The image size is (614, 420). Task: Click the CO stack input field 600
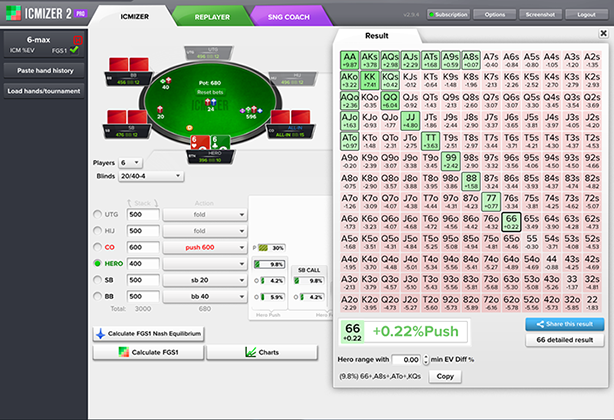point(143,247)
